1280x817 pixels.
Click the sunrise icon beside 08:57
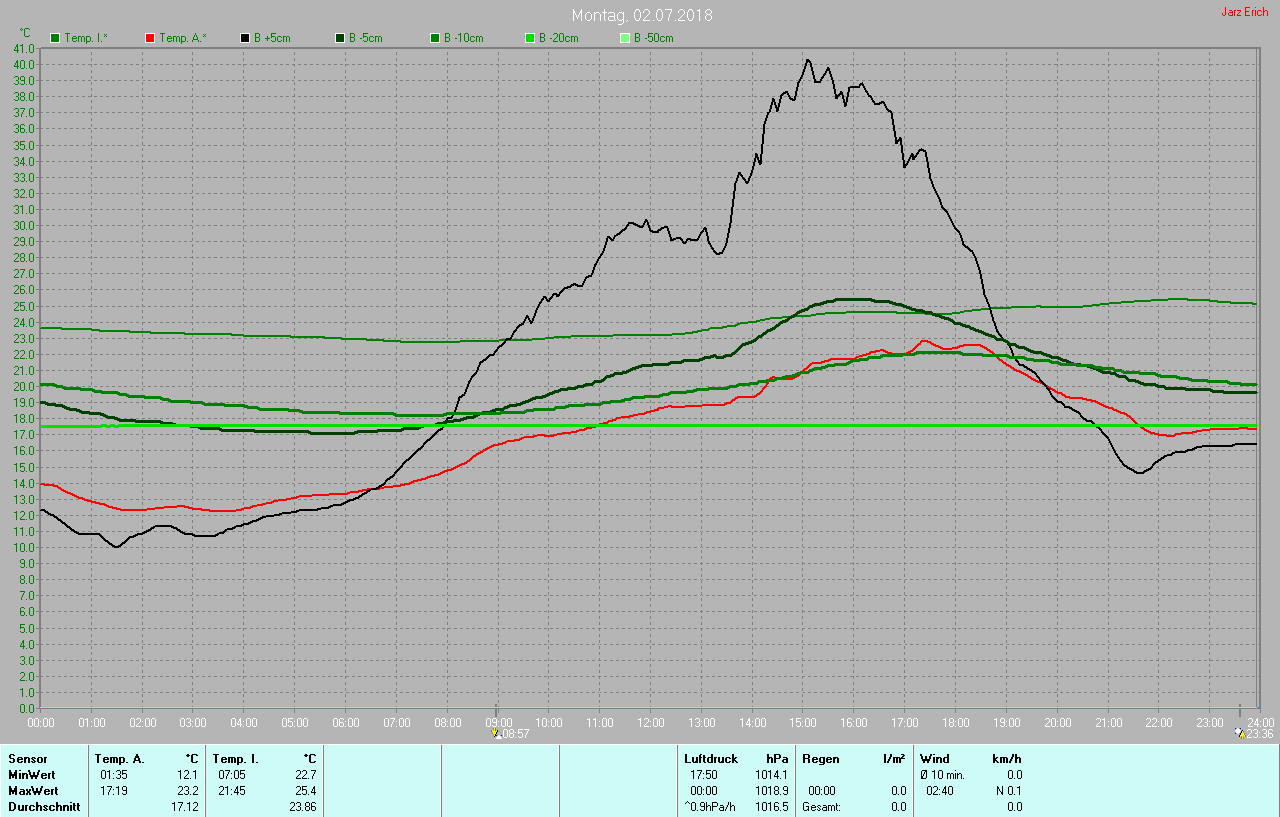pyautogui.click(x=494, y=734)
